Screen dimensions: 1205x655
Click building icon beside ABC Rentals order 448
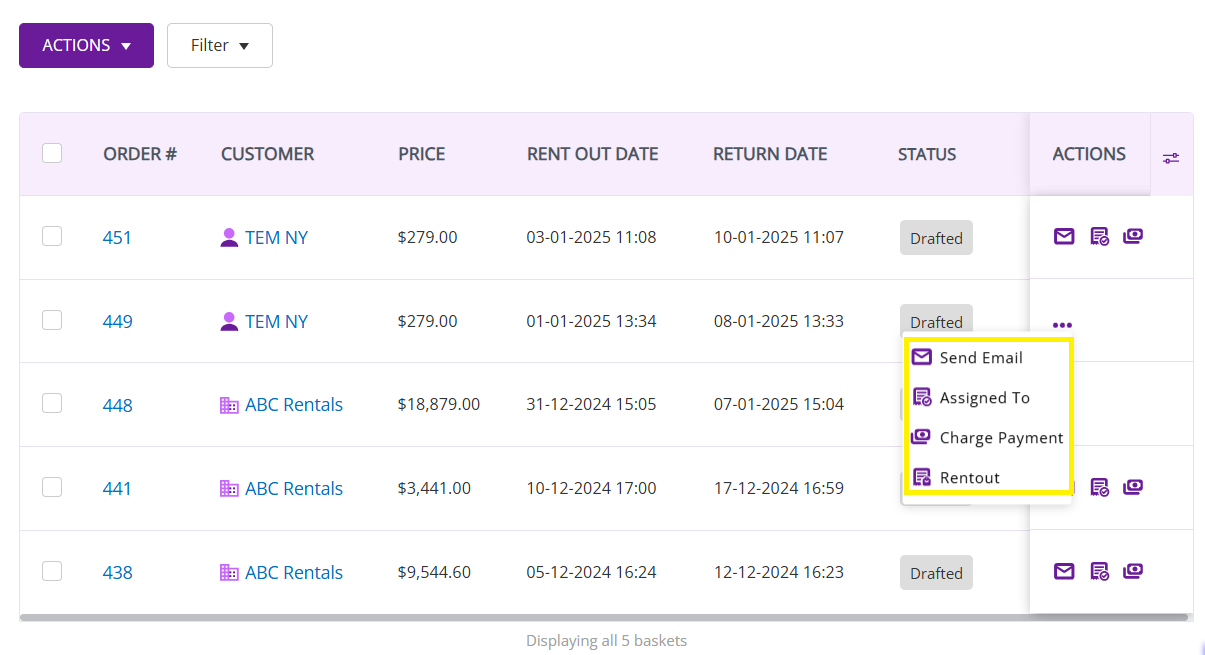coord(229,405)
